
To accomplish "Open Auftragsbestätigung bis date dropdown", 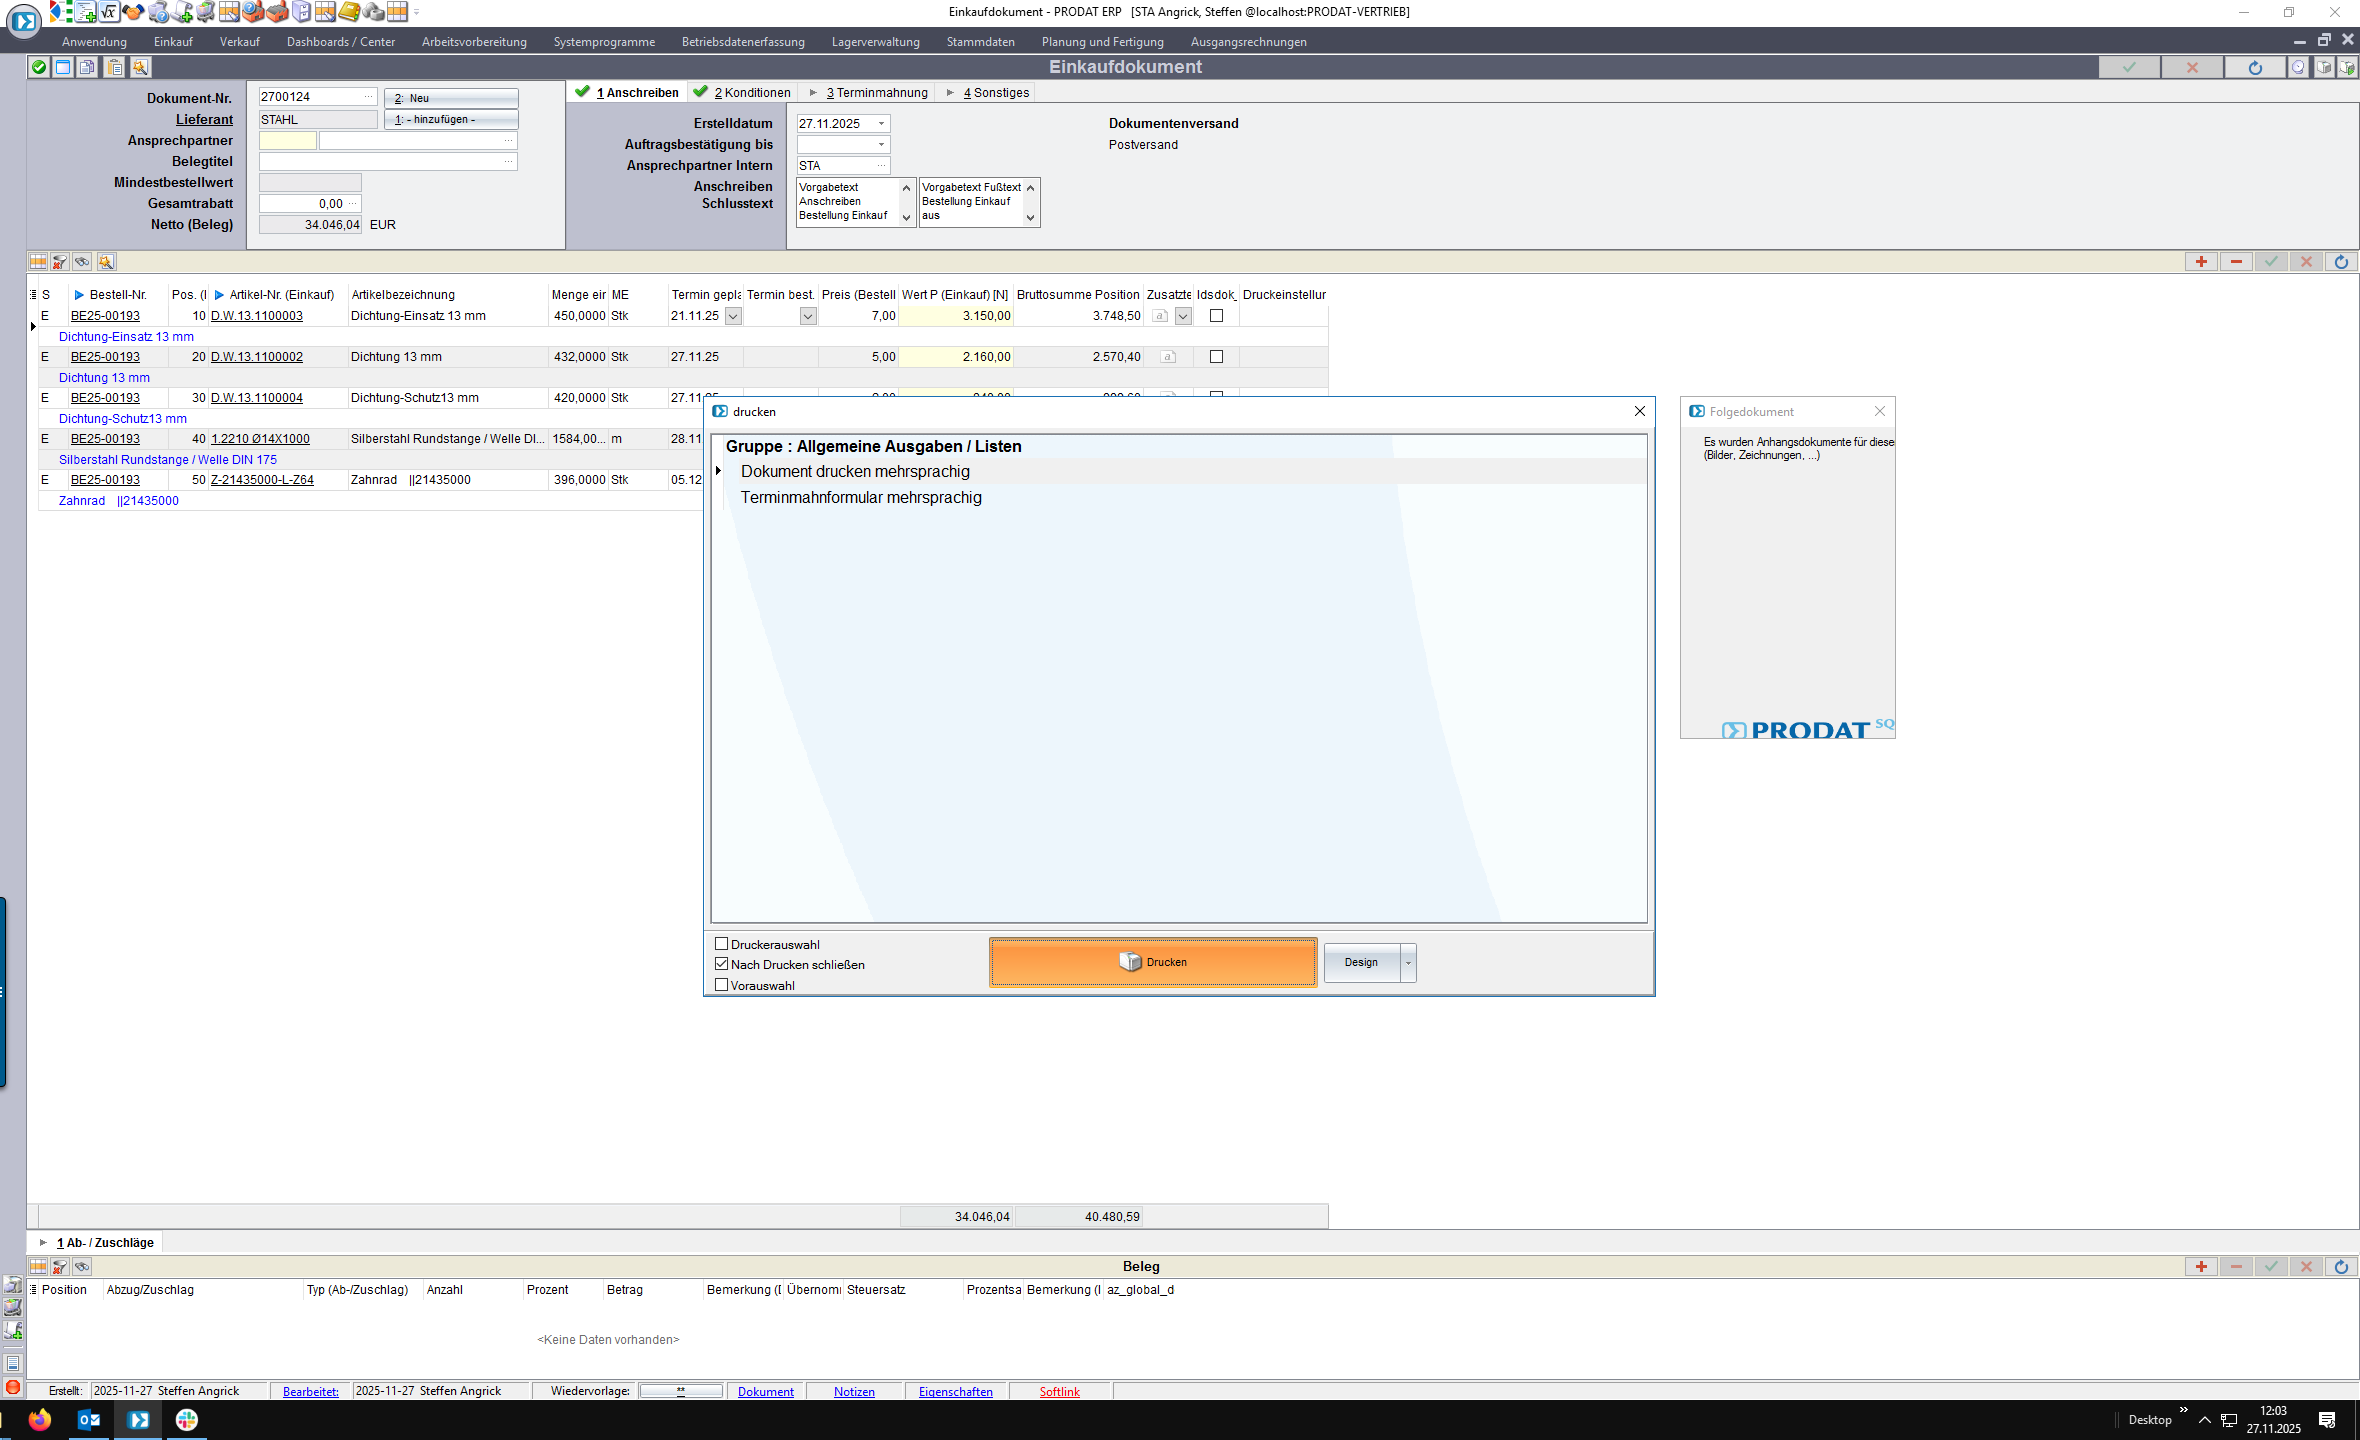I will [881, 145].
